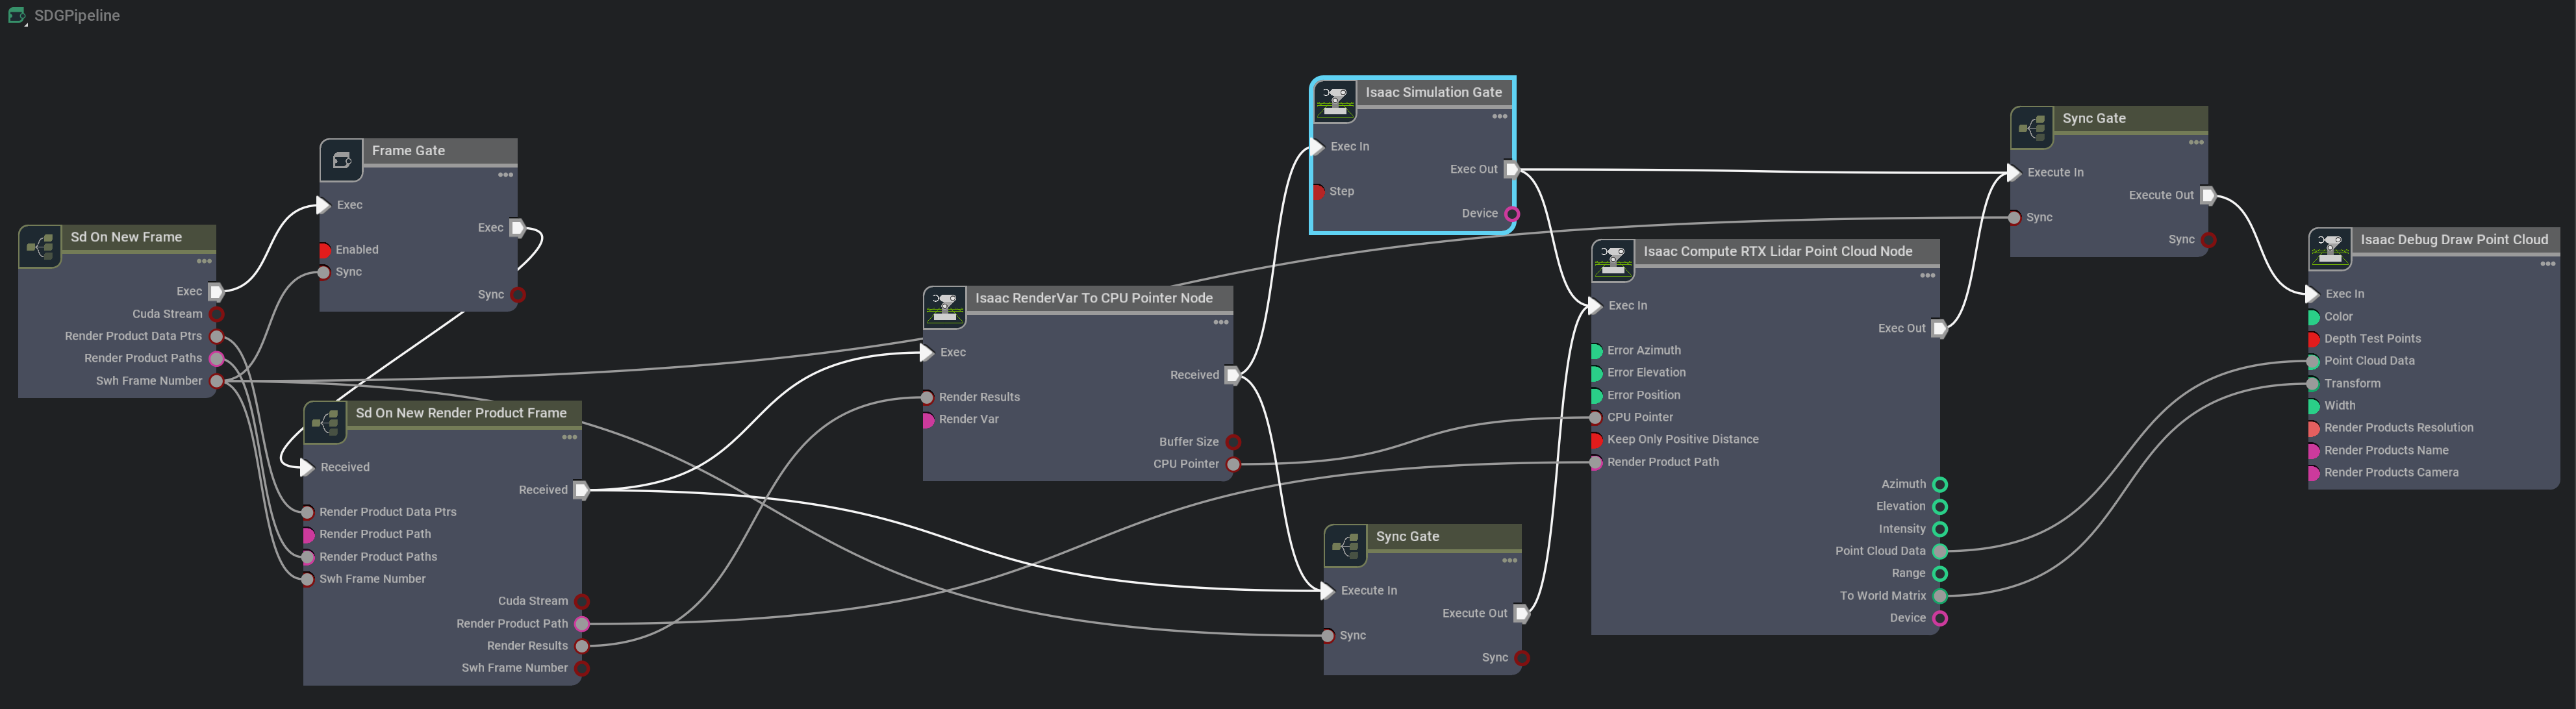Viewport: 2576px width, 709px height.
Task: Expand Isaac Simulation Gate options dots
Action: pos(1500,116)
